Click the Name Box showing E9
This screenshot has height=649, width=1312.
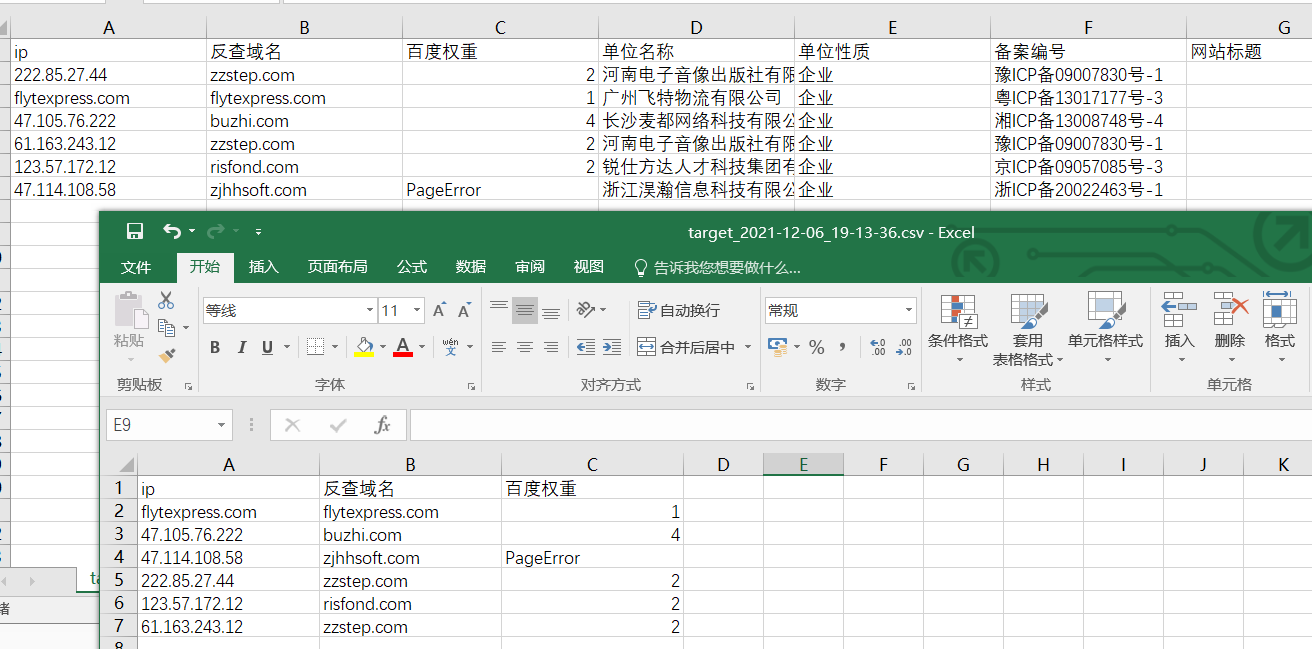160,425
